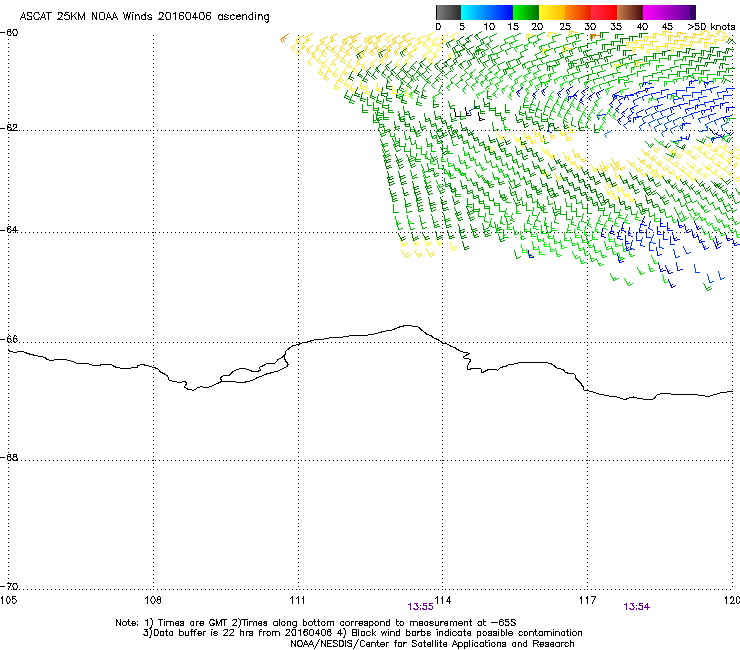Click the cyan-blue 5-15 knots legend segment
Viewport: 740px width, 650px height.
click(x=487, y=12)
